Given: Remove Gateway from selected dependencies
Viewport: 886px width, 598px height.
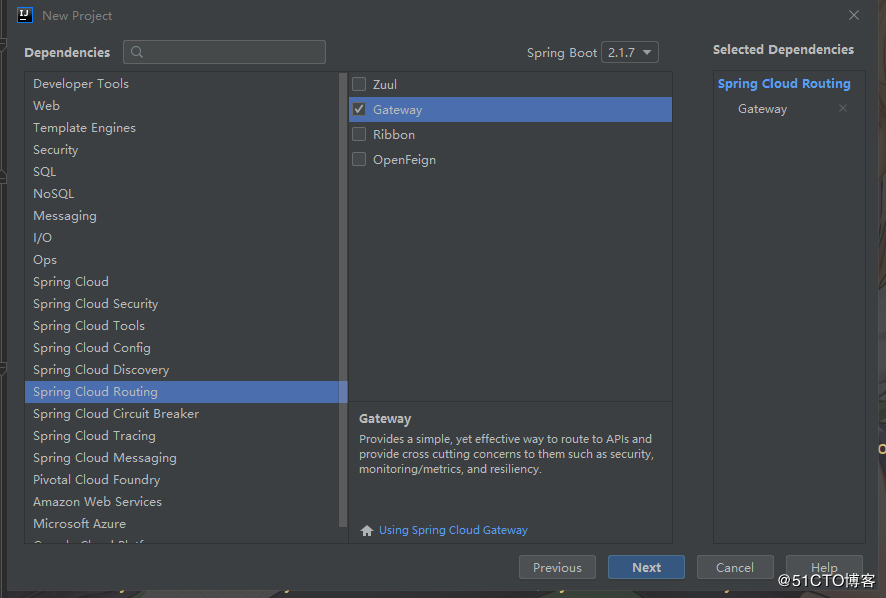Looking at the screenshot, I should [x=842, y=108].
